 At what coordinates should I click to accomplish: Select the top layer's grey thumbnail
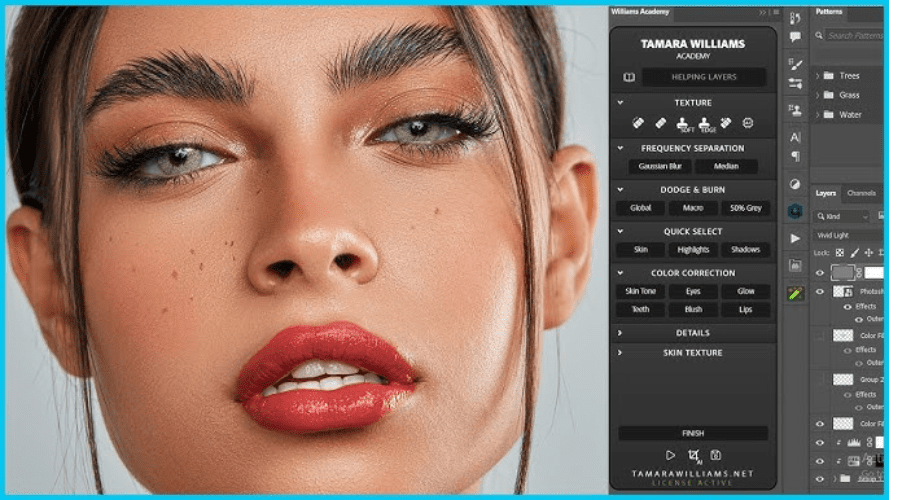pos(843,273)
